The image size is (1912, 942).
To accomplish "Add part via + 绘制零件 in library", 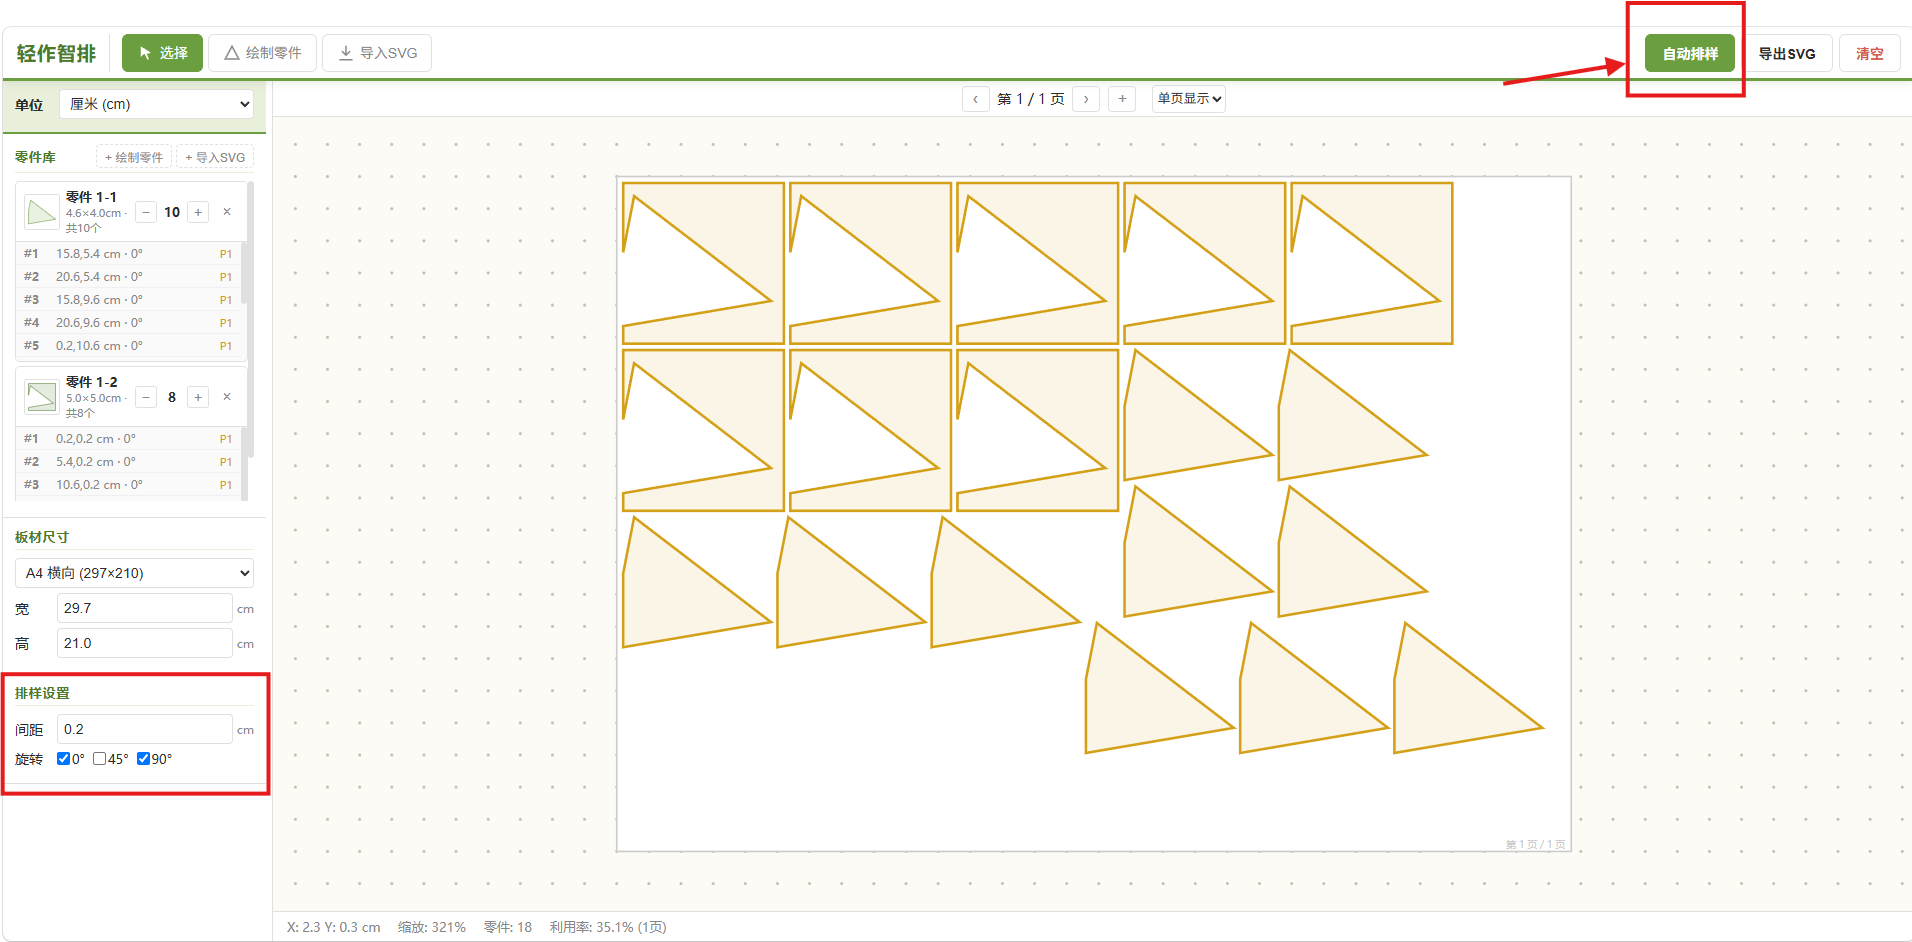I will pyautogui.click(x=134, y=157).
